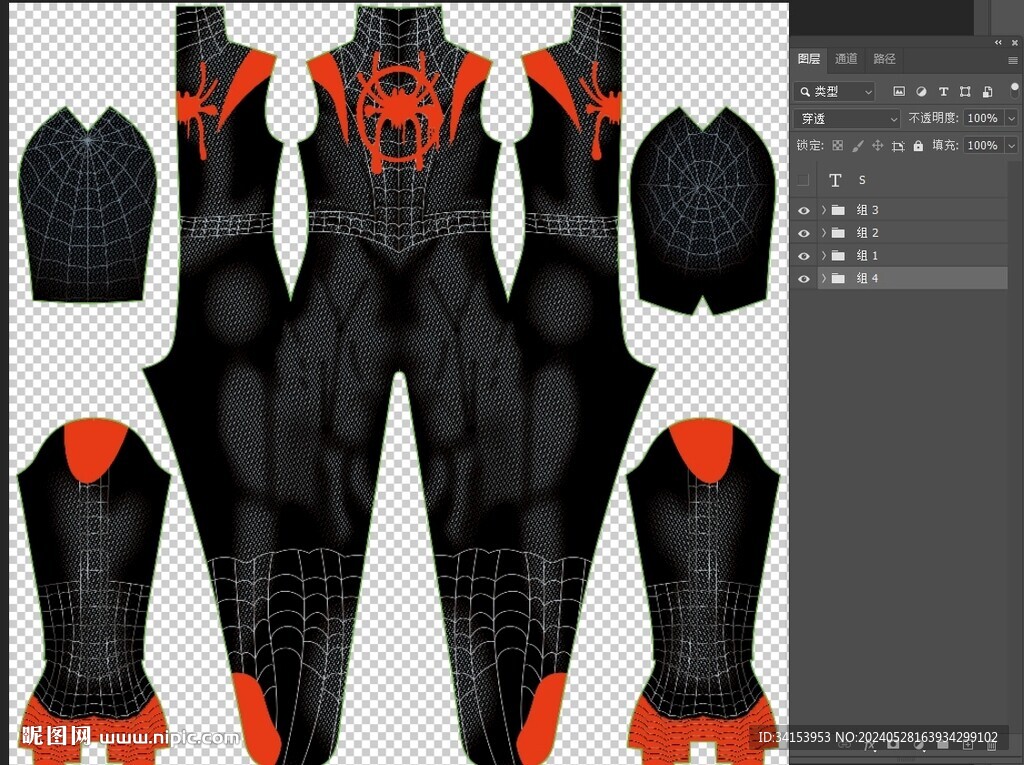Open the Layers panel options menu
Image resolution: width=1024 pixels, height=765 pixels.
[1013, 60]
